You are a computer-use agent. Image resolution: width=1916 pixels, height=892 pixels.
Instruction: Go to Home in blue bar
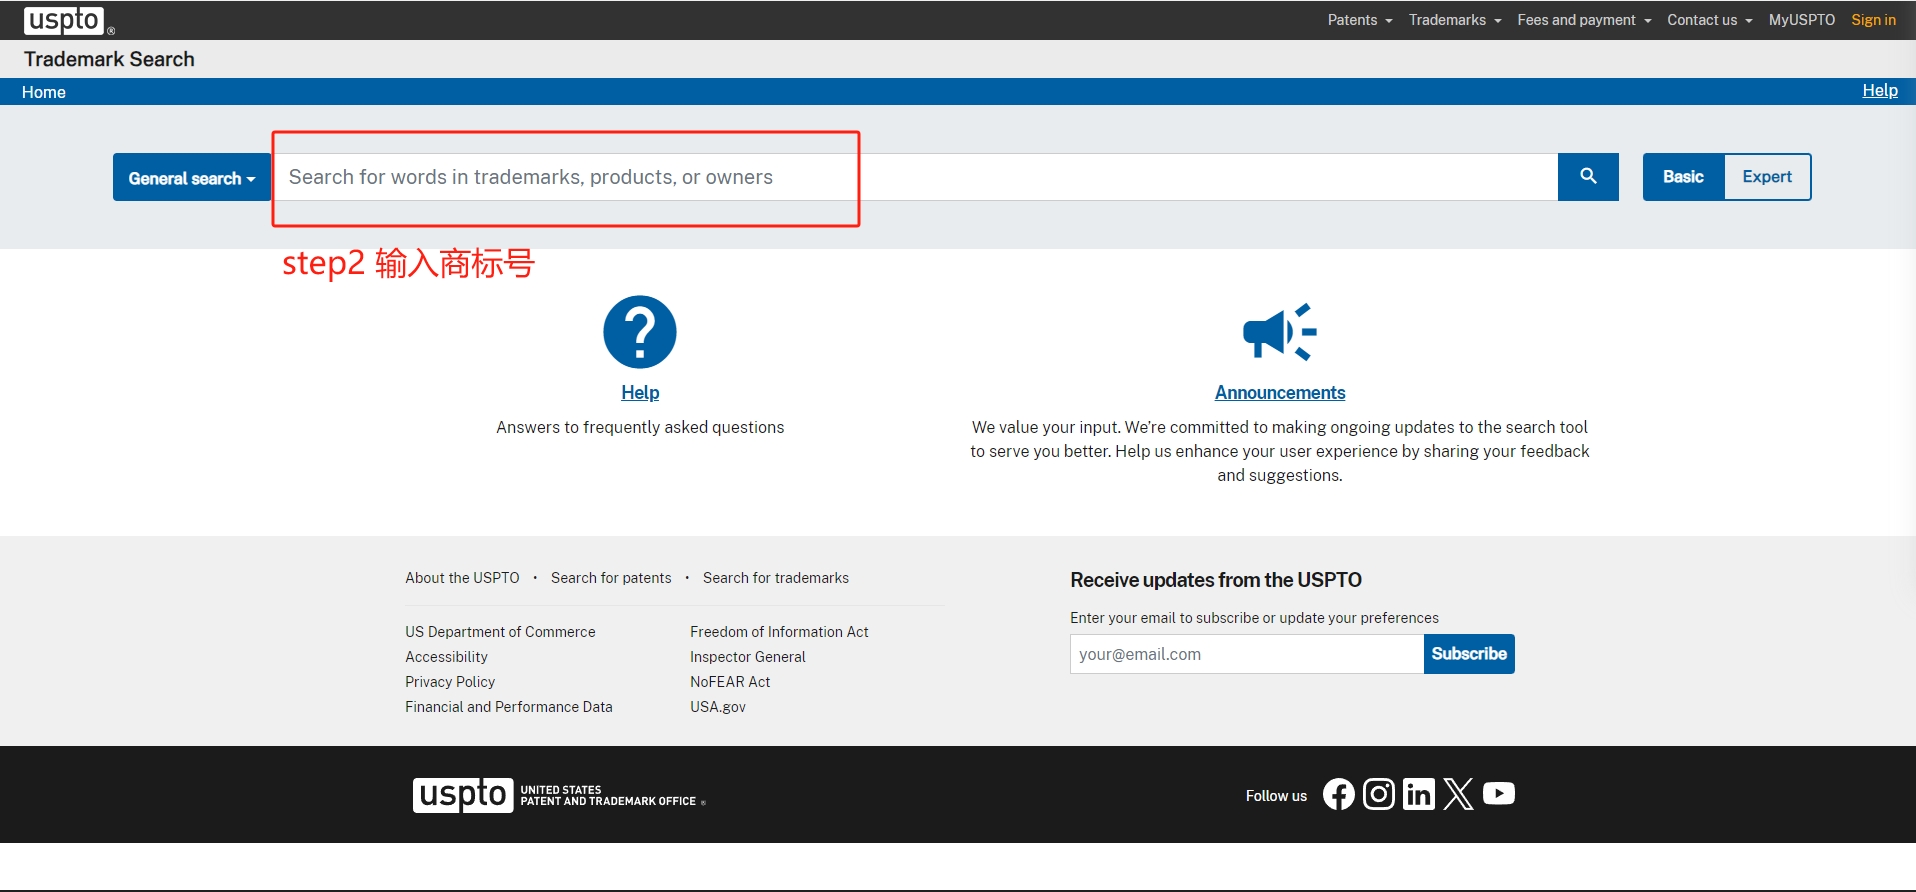click(44, 92)
